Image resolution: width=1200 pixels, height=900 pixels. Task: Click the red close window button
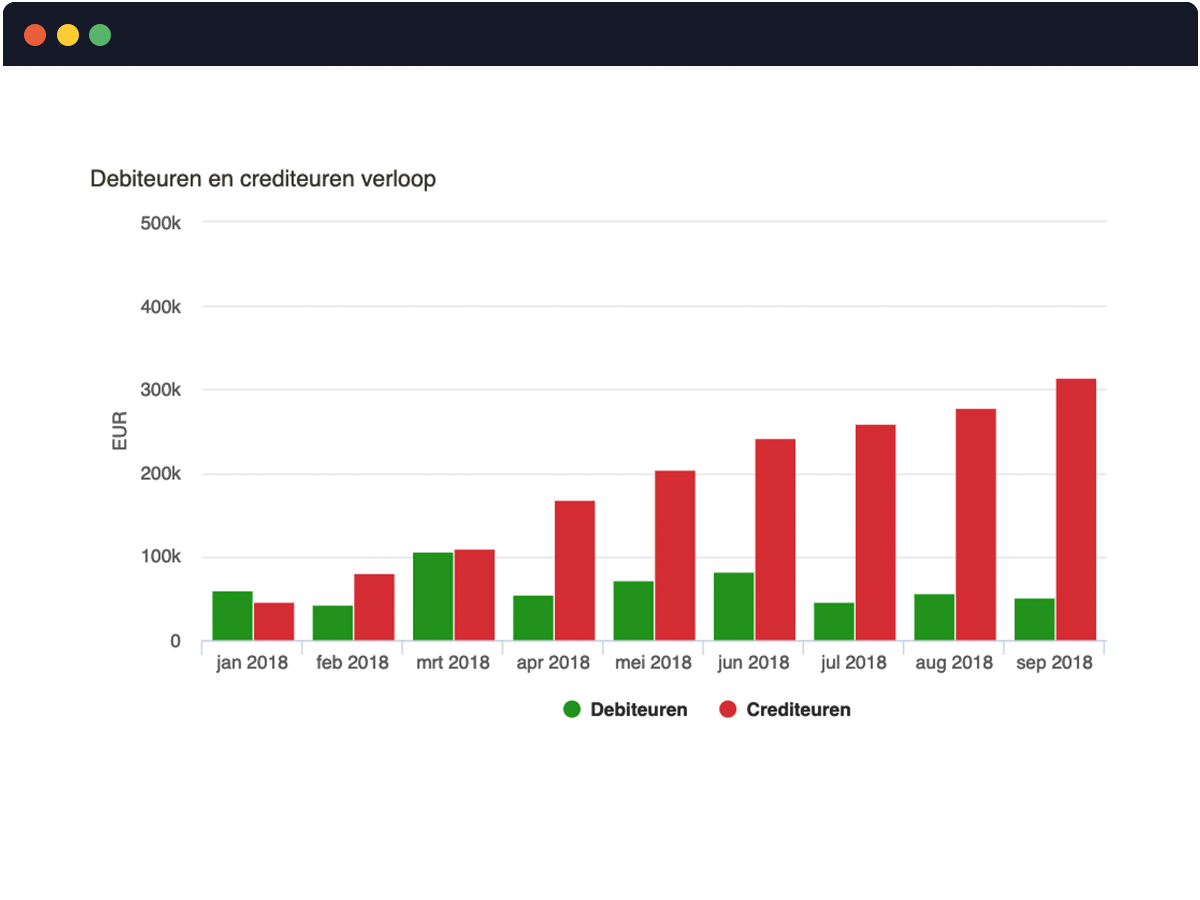click(35, 35)
